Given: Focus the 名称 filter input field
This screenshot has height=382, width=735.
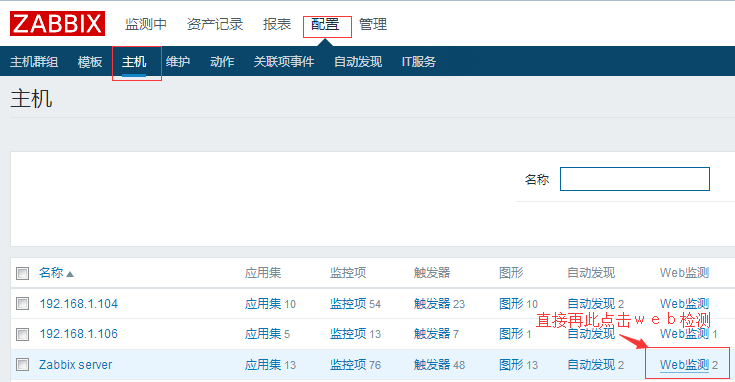Looking at the screenshot, I should (x=635, y=179).
